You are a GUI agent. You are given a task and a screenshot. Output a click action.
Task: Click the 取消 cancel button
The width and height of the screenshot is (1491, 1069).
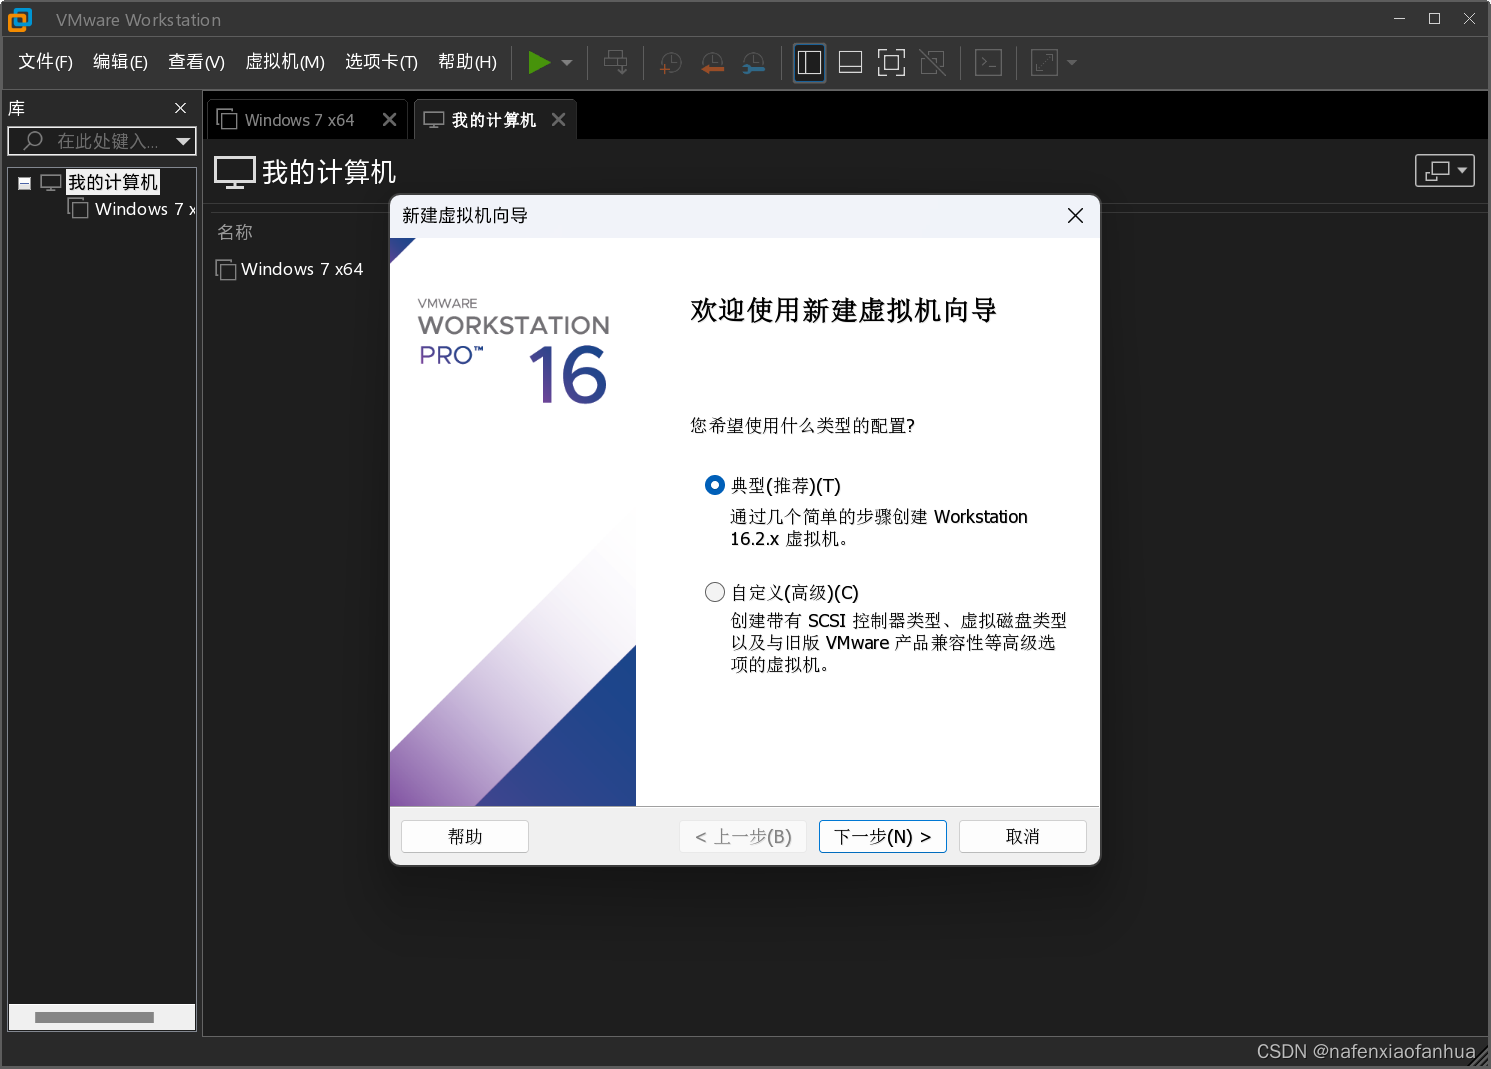tap(1023, 837)
